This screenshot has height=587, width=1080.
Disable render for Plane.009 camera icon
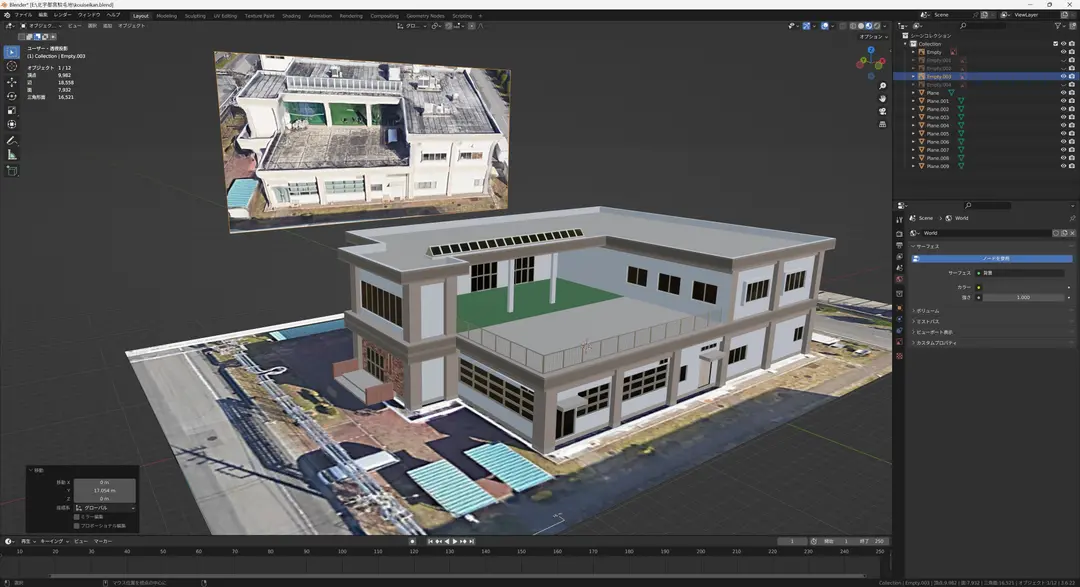1072,166
